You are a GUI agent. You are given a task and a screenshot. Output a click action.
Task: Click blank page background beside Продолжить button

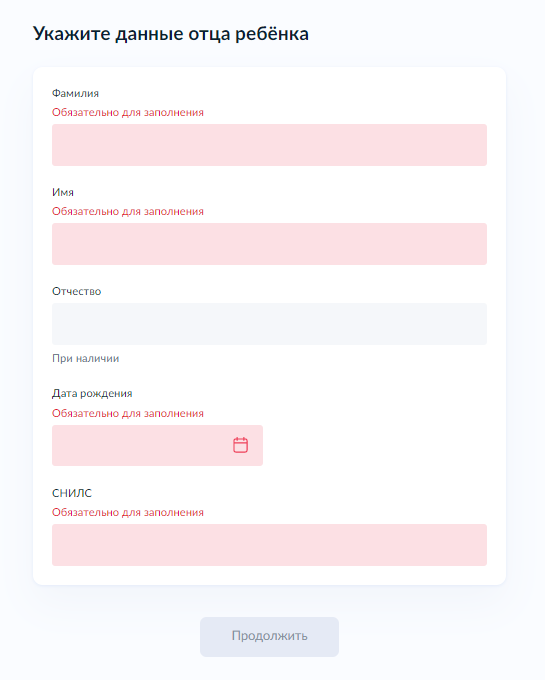pyautogui.click(x=434, y=637)
